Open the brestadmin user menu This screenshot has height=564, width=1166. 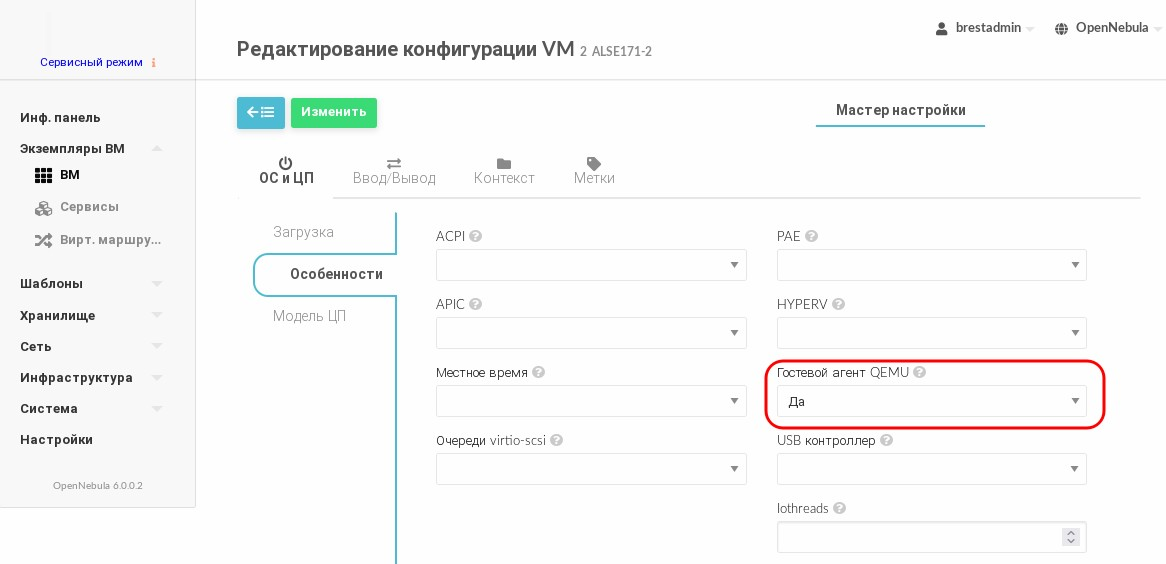985,28
